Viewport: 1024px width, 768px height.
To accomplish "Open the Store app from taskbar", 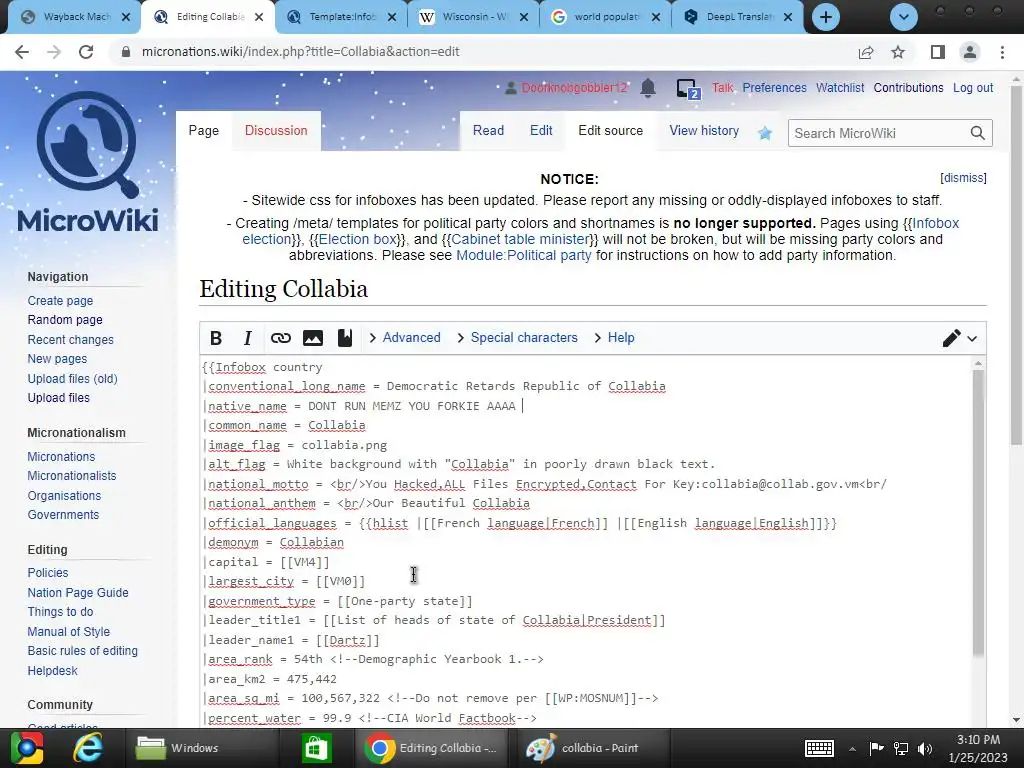I will click(315, 748).
